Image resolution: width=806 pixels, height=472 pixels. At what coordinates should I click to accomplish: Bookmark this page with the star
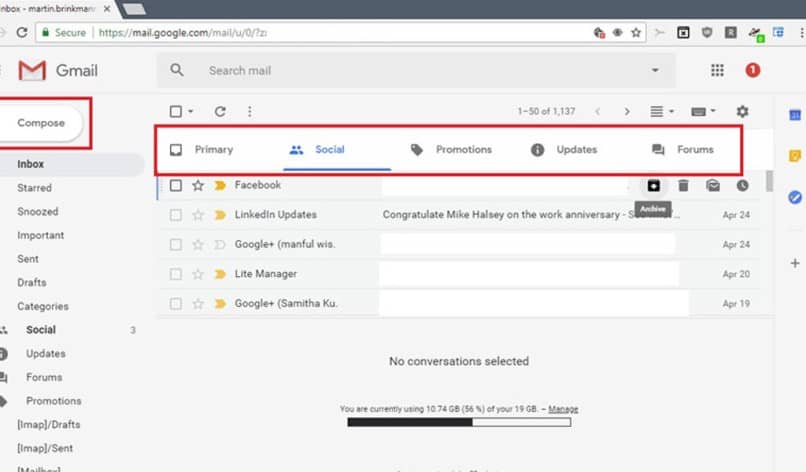tap(636, 32)
